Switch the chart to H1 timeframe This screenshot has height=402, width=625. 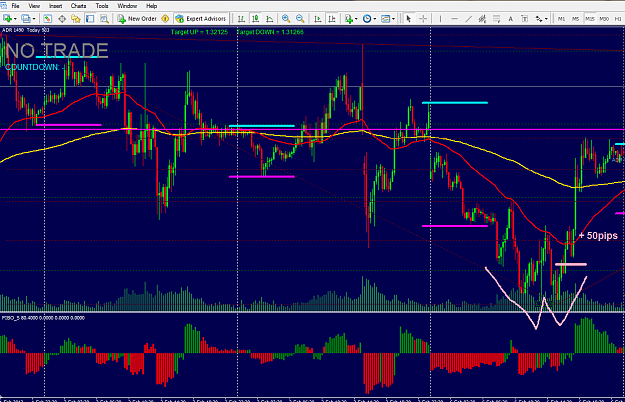coord(618,19)
